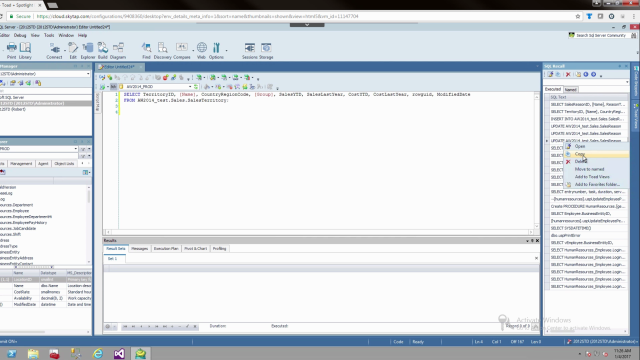Screen dimensions: 640x360
Task: Expand the connection dropdown in Connection Manager
Action: click(x=88, y=74)
